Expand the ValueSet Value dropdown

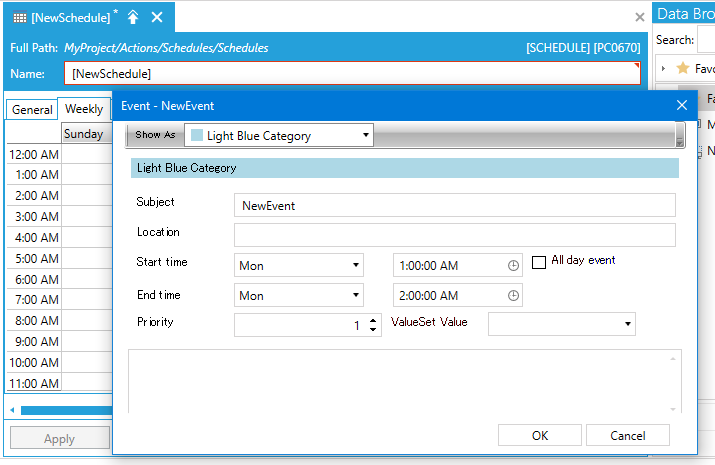click(628, 324)
